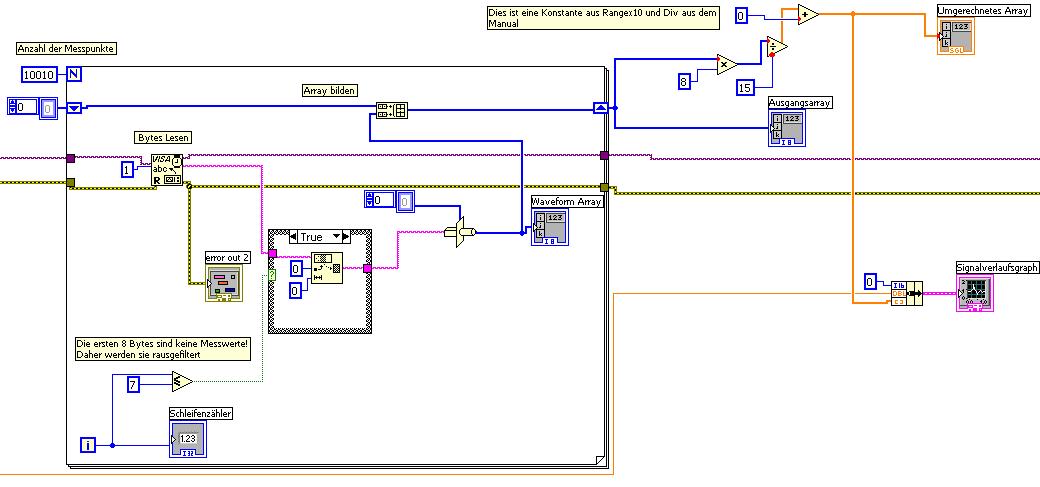Select the Divide function node

(x=777, y=47)
